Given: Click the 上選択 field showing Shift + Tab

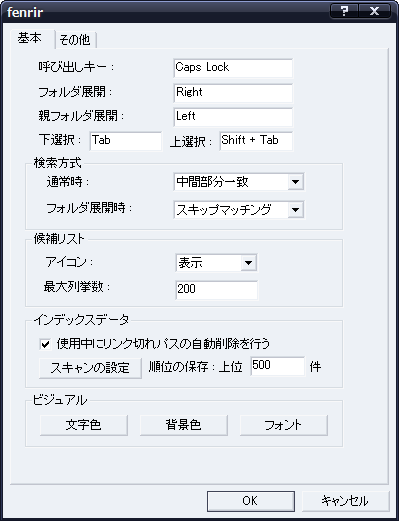Looking at the screenshot, I should pos(256,141).
